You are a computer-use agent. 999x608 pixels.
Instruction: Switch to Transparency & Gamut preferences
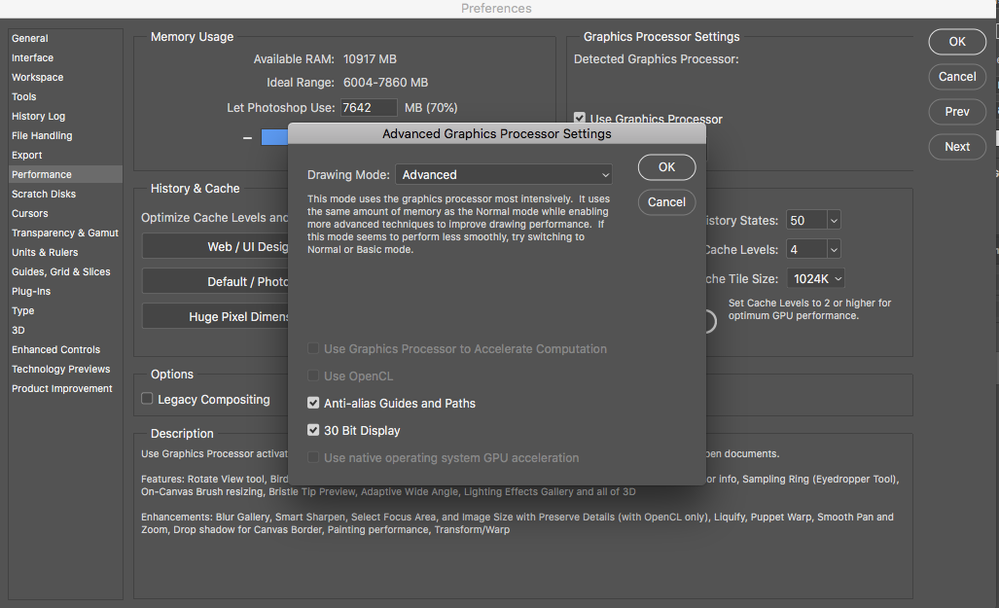point(65,233)
